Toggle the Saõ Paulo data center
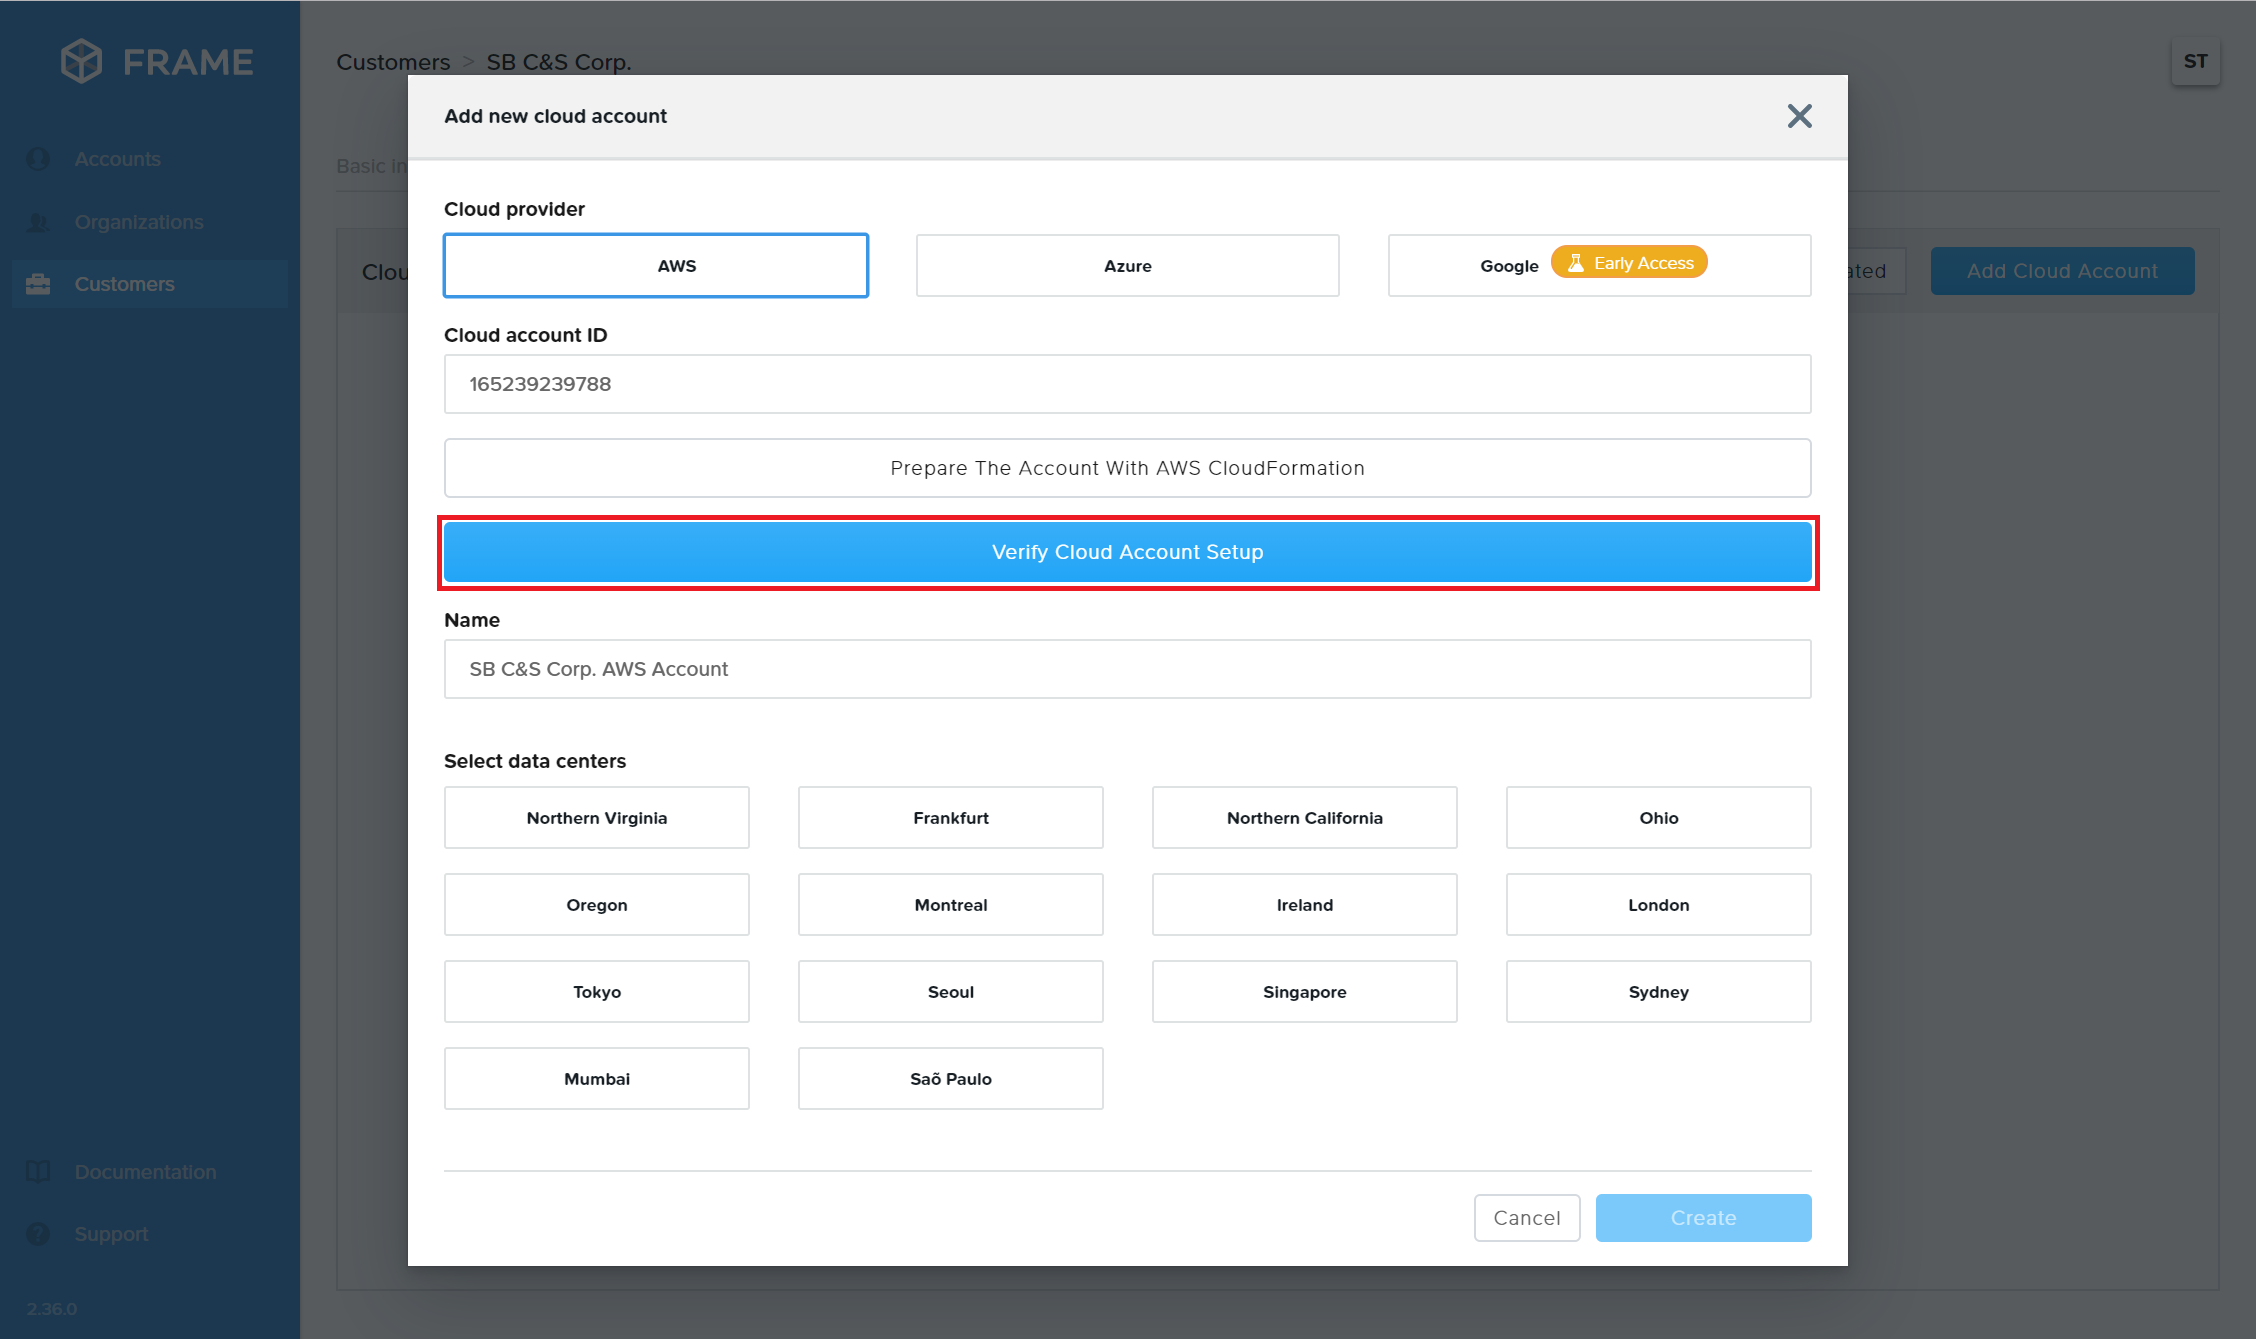Viewport: 2256px width, 1339px height. pos(951,1079)
